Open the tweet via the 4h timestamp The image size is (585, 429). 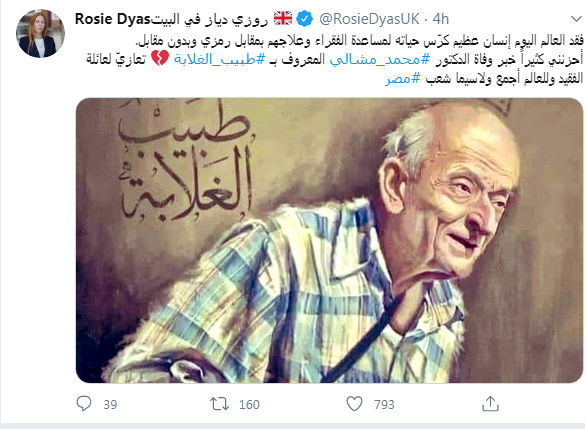click(441, 19)
